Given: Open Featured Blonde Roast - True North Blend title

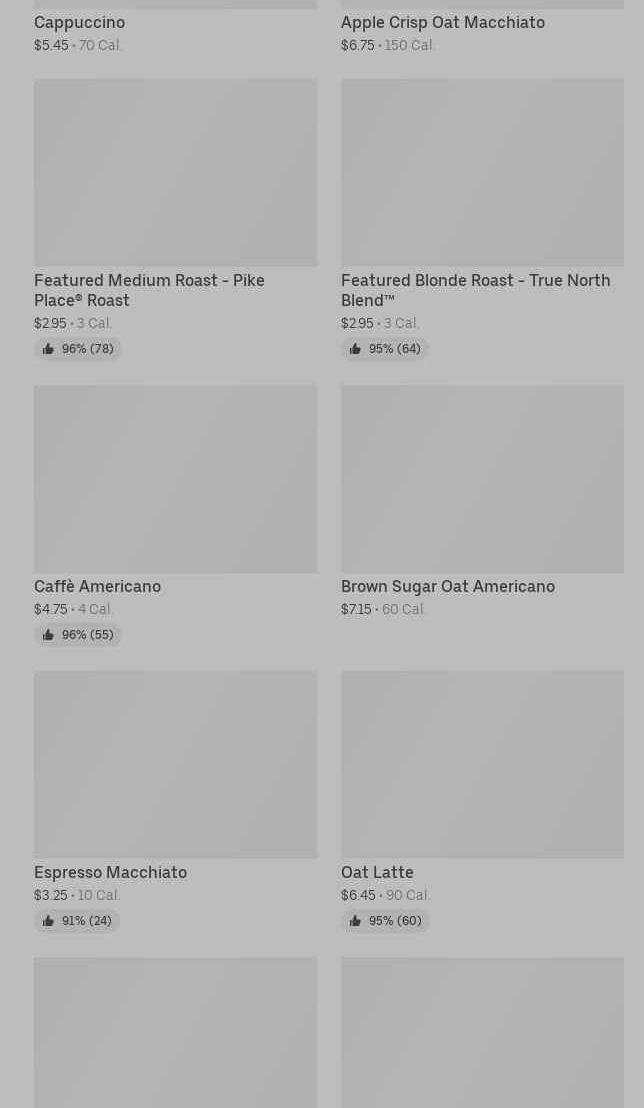Looking at the screenshot, I should [475, 290].
